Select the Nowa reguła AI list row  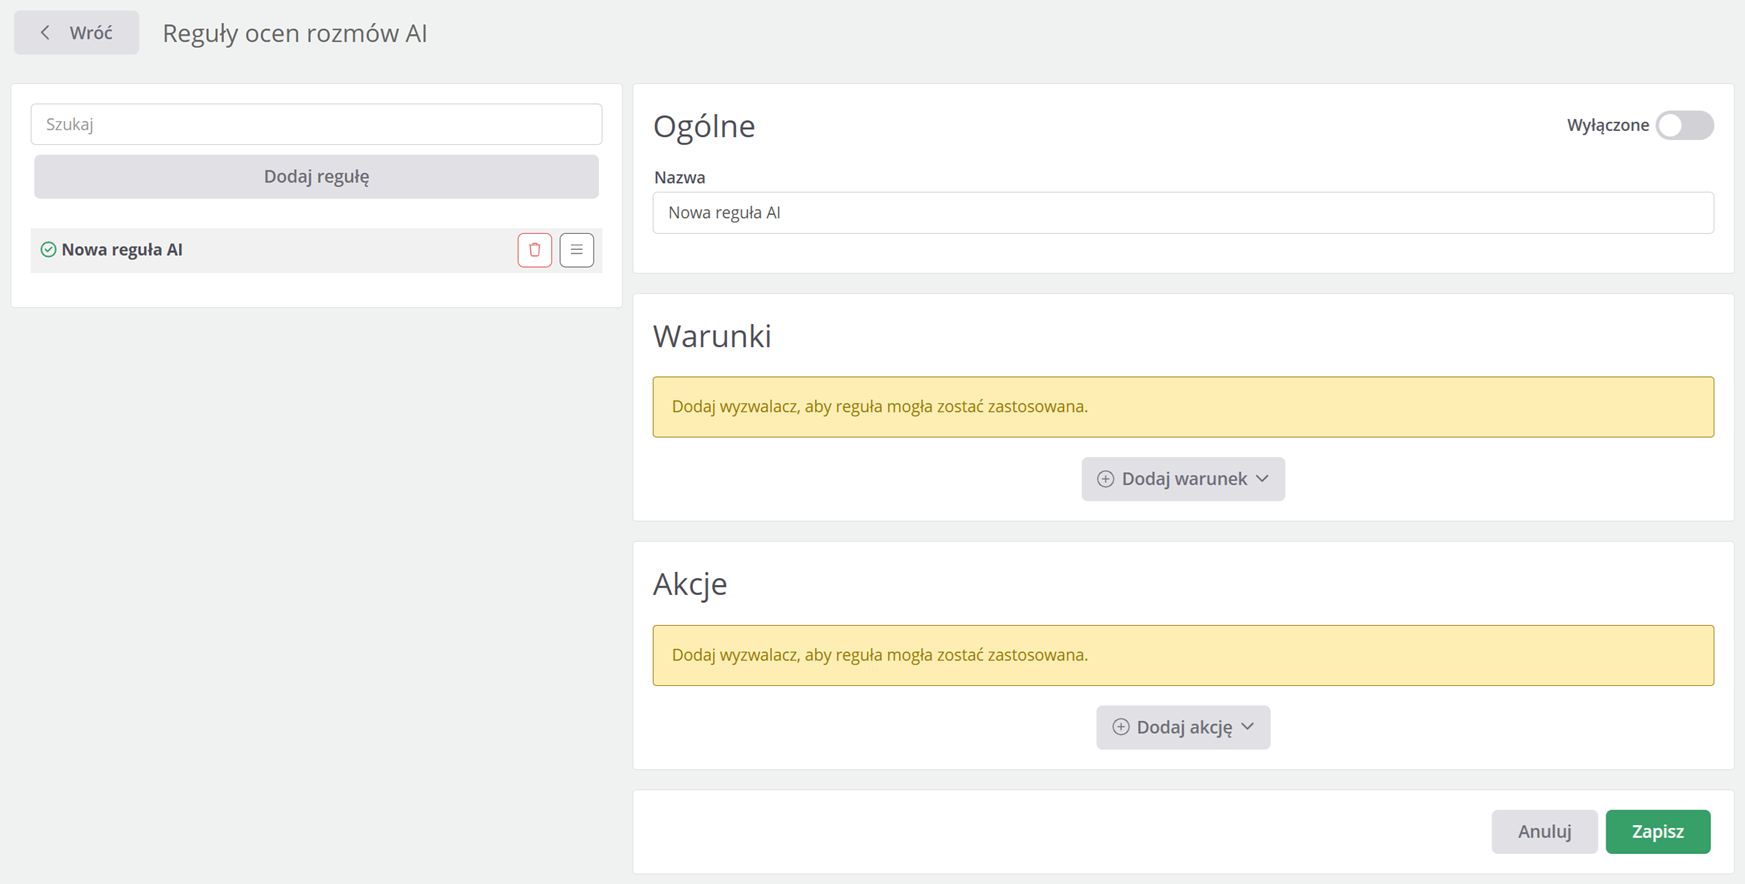point(316,250)
